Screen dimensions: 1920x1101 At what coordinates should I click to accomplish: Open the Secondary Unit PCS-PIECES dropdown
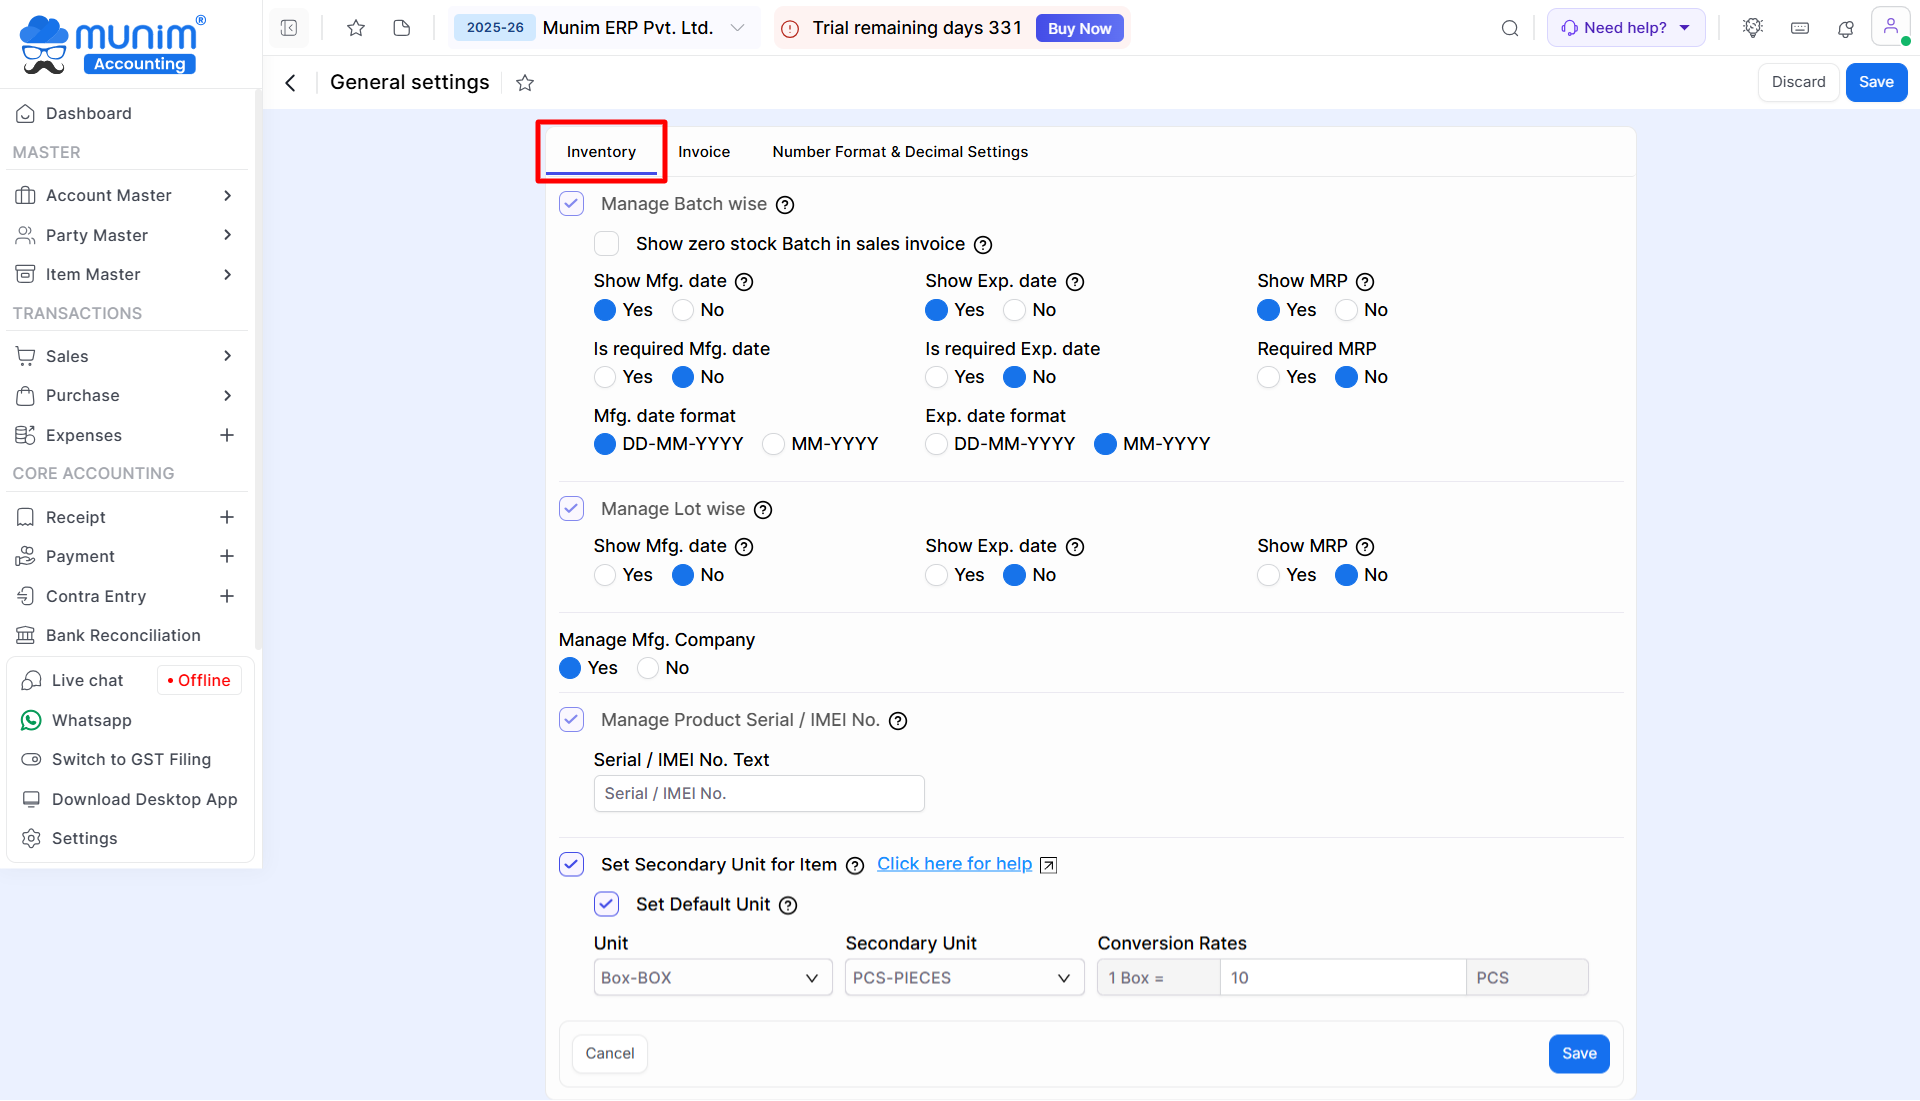coord(964,978)
